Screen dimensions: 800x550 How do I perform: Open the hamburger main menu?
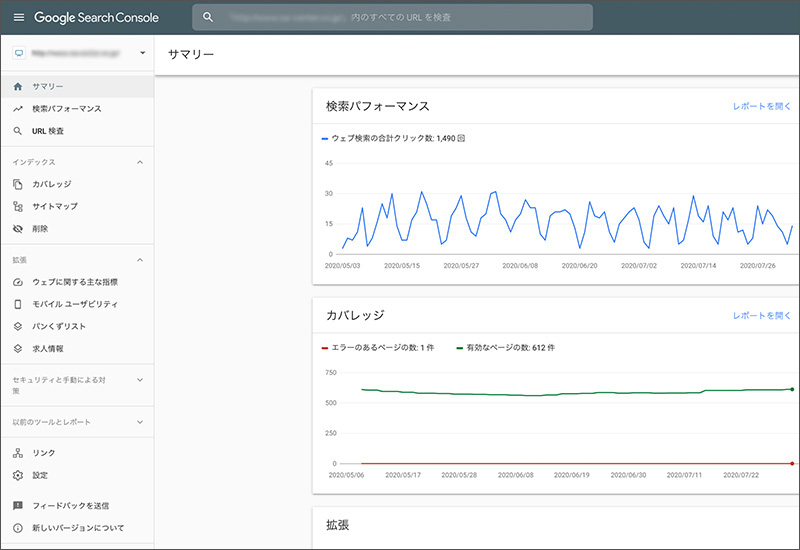(18, 17)
